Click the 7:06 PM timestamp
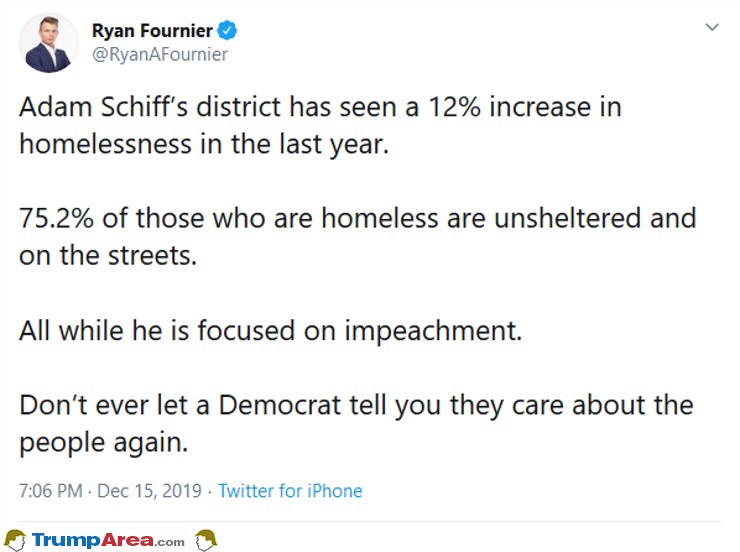The width and height of the screenshot is (740, 552). click(50, 491)
